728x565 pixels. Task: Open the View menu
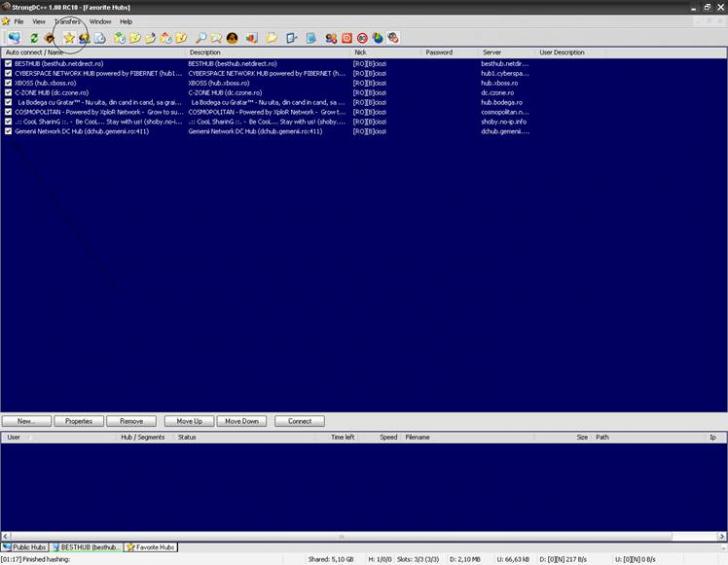pyautogui.click(x=39, y=21)
